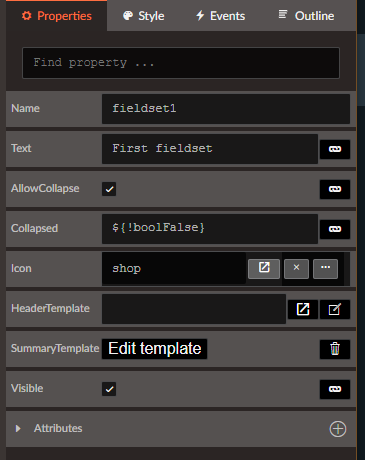Add a new attribute with the plus circle

coord(338,429)
